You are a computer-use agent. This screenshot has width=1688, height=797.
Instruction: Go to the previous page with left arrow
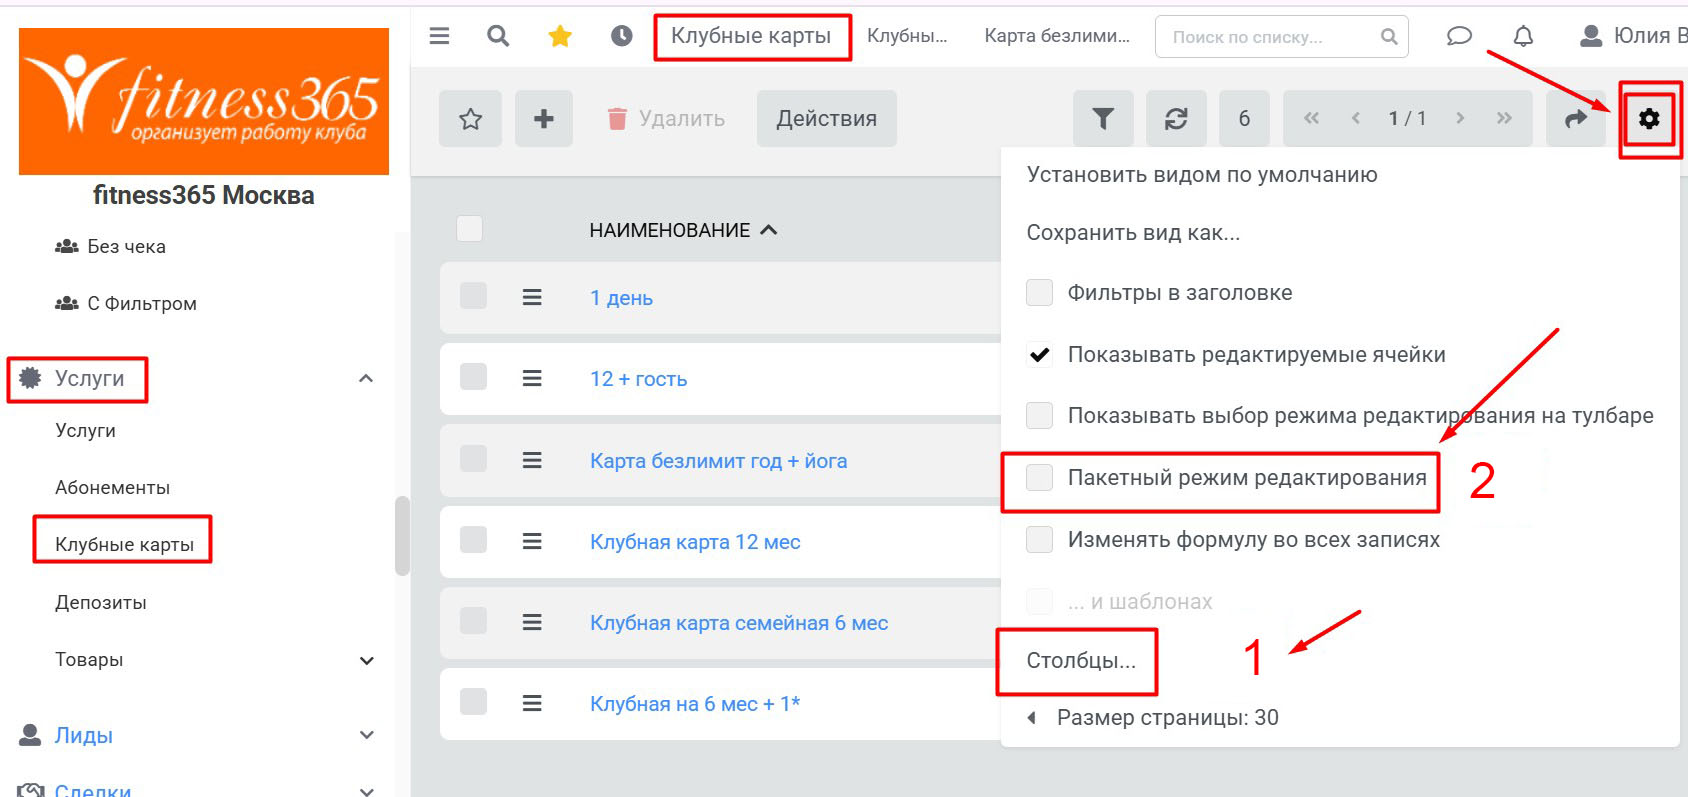tap(1356, 118)
